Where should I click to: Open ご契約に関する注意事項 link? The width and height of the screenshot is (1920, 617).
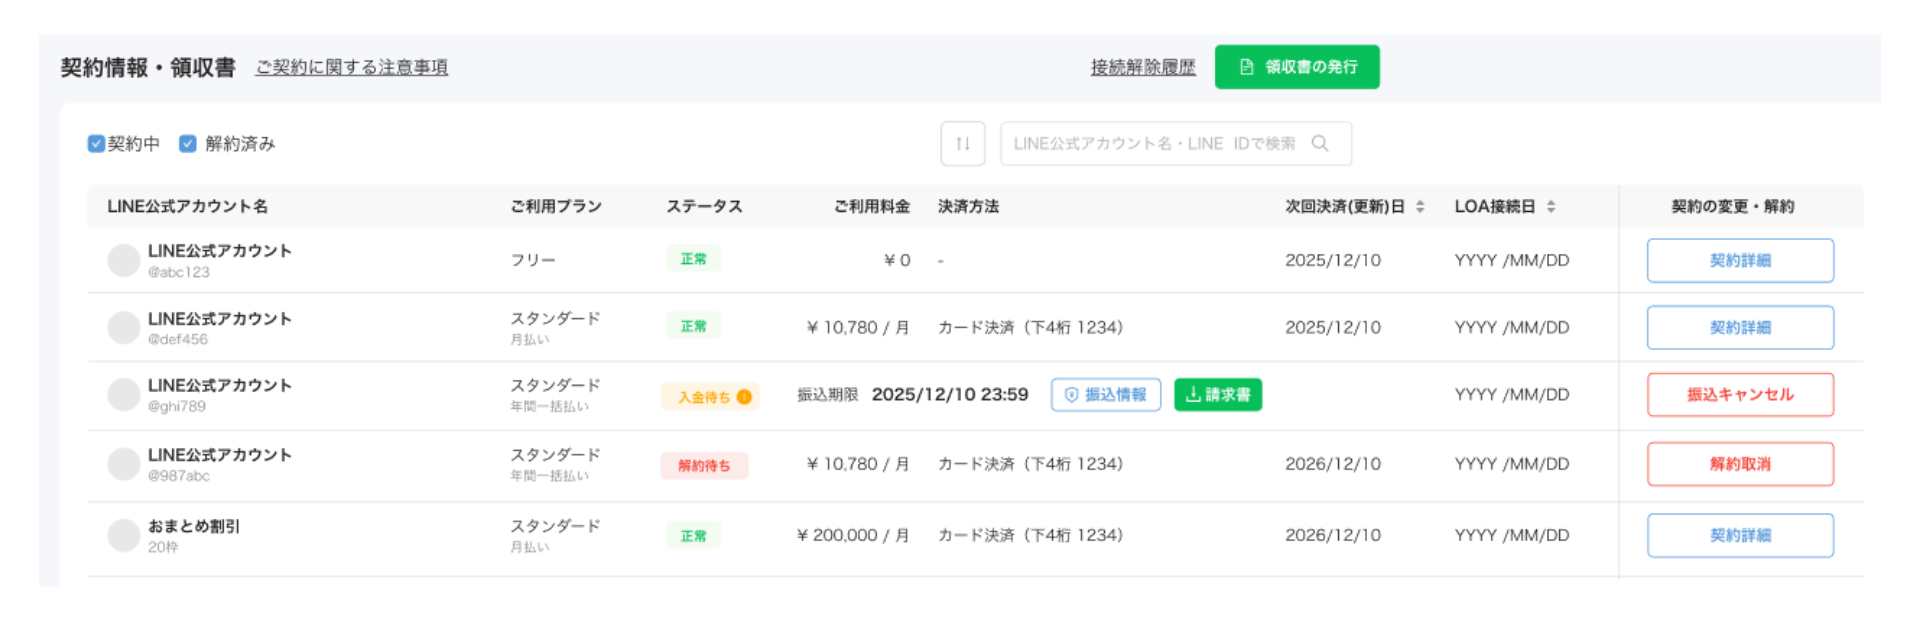351,67
